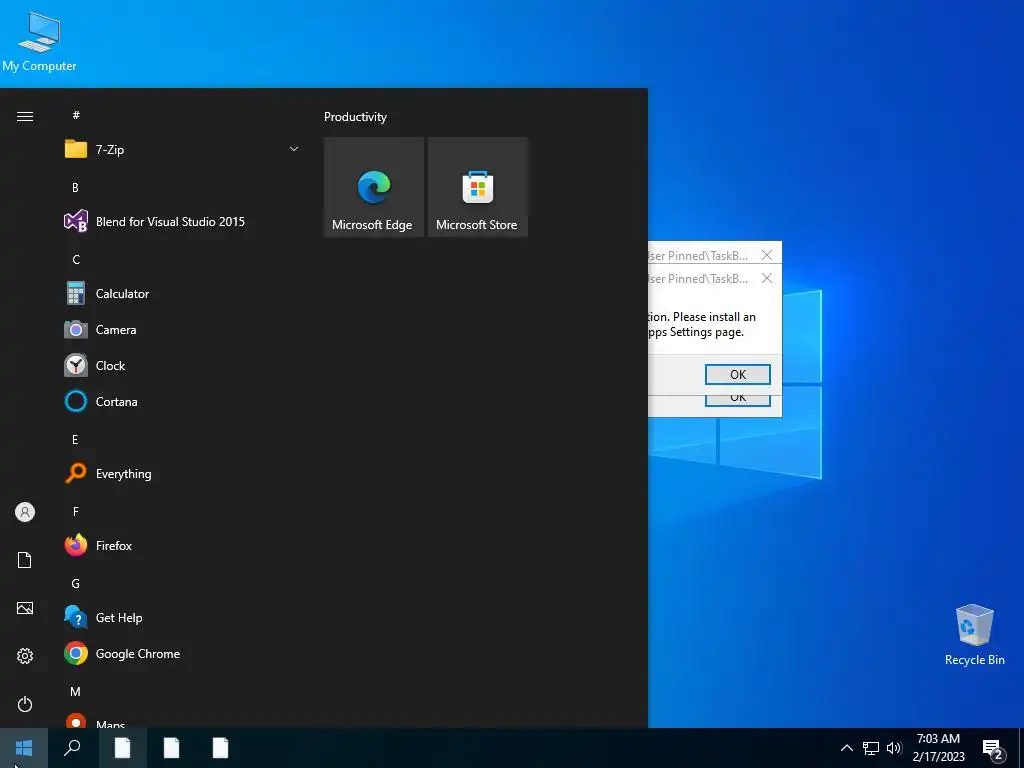1024x768 pixels.
Task: Click the C letter header
Action: [76, 259]
